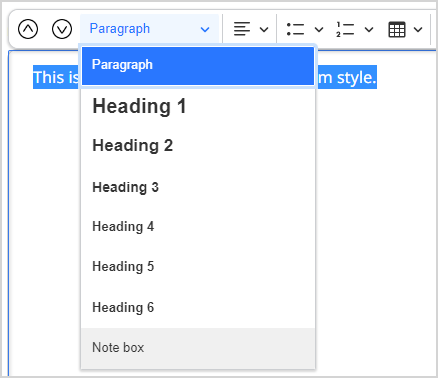The image size is (438, 378).
Task: Select the Paragraph option in the list
Action: pos(198,66)
